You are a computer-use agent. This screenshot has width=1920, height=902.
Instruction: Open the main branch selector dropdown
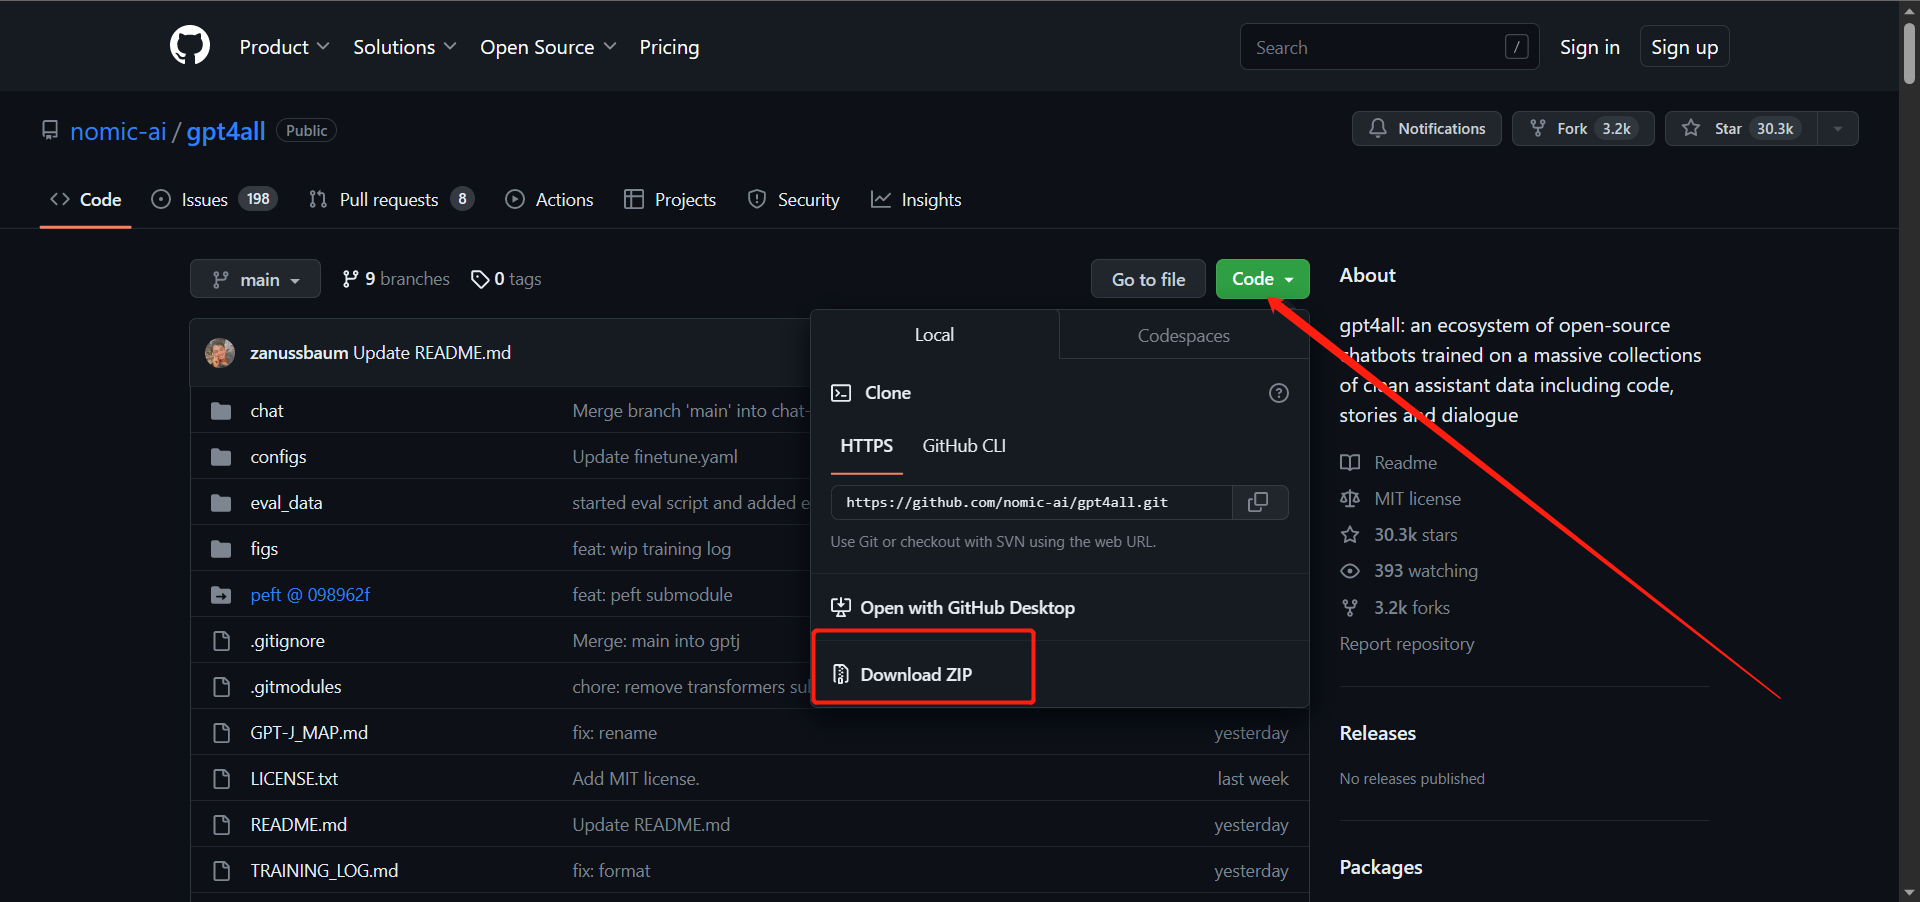coord(255,279)
